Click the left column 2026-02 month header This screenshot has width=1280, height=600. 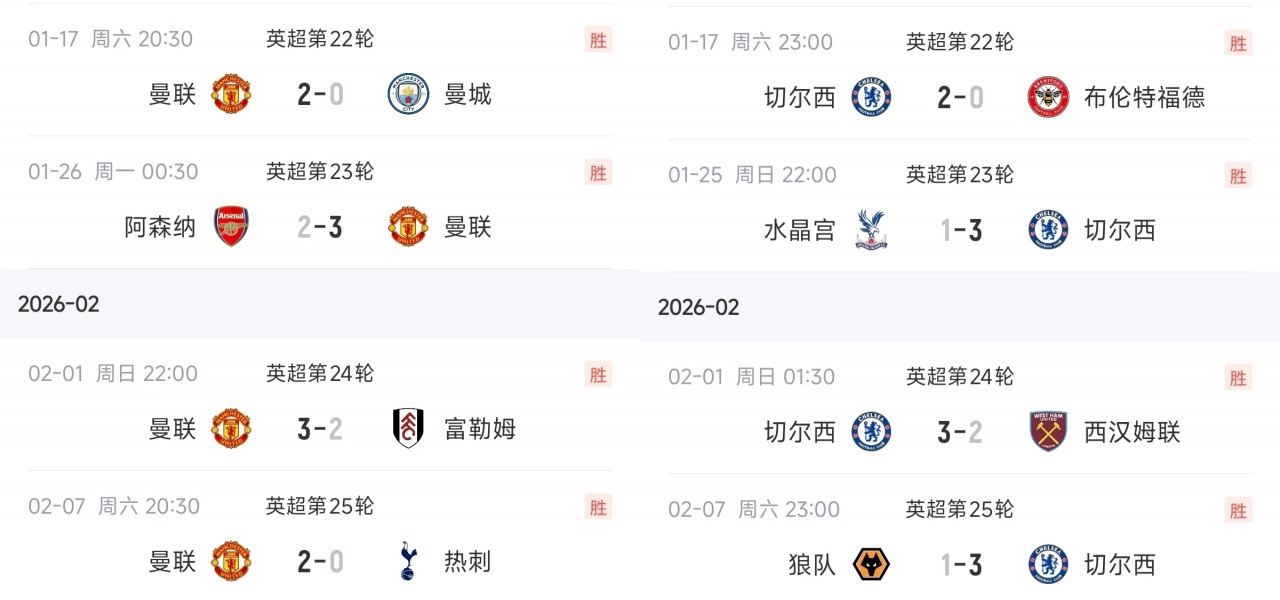click(59, 304)
